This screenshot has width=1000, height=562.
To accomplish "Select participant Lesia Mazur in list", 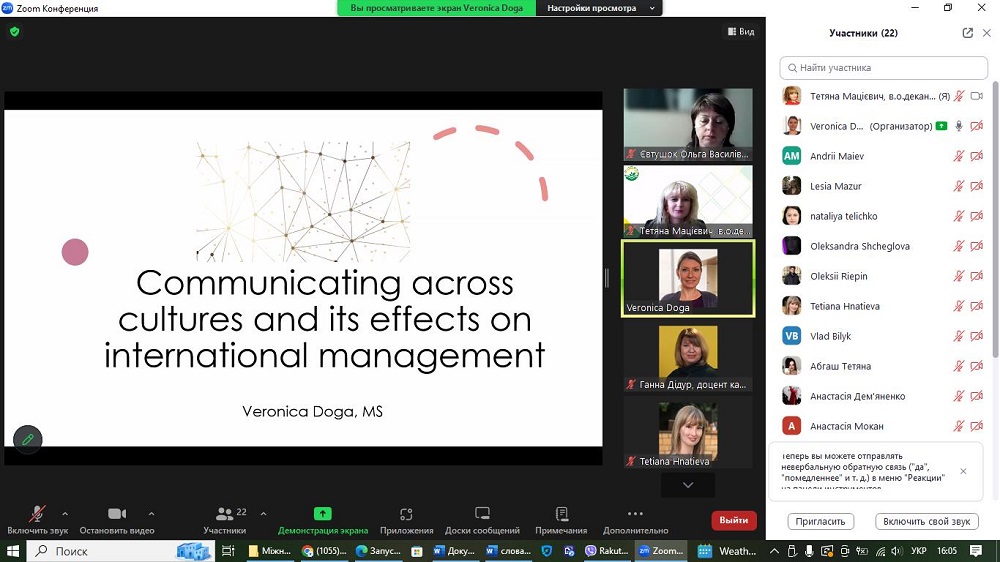I will [x=836, y=186].
